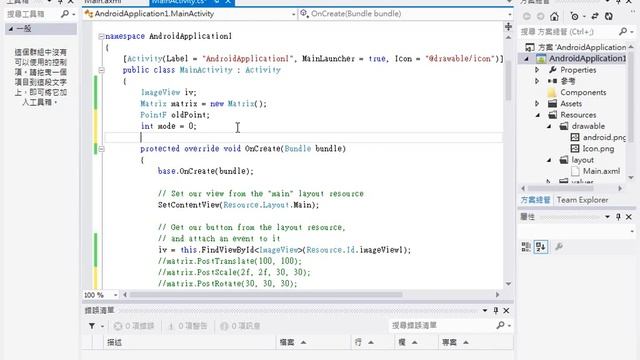Select the solution 'AndroidApplication' root node
This screenshot has width=640, height=360.
click(582, 47)
